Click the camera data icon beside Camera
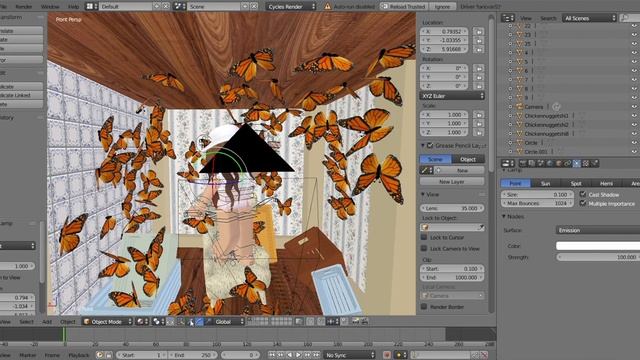640x360 pixels. pos(556,107)
